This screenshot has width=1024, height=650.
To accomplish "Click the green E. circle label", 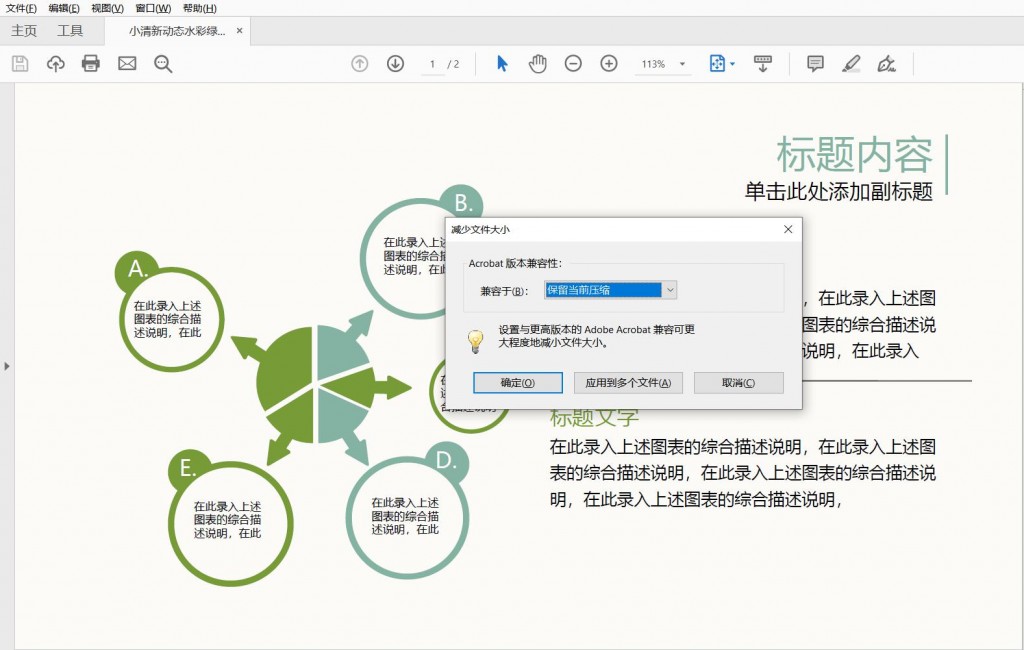I will point(188,468).
